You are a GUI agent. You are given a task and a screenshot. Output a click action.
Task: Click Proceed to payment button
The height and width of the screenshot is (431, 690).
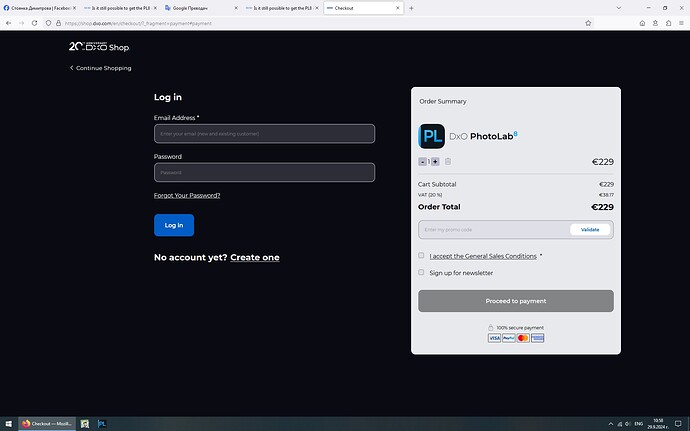(516, 301)
